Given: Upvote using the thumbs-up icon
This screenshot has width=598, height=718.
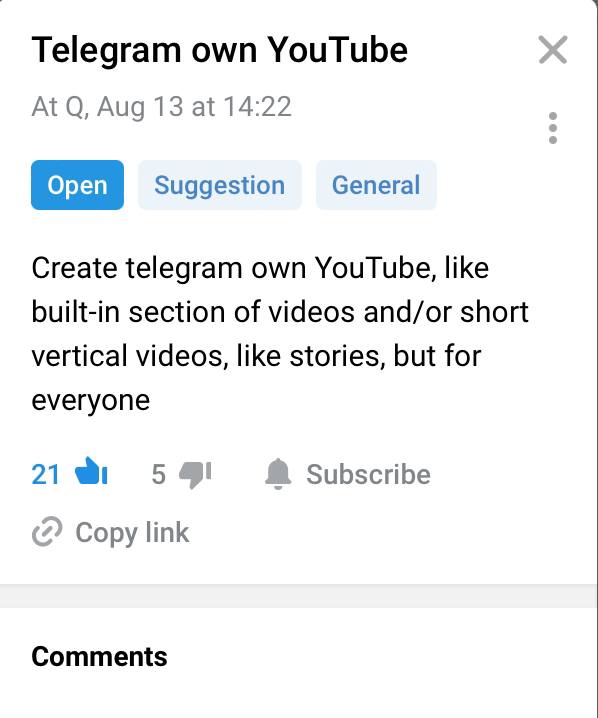Looking at the screenshot, I should pyautogui.click(x=91, y=472).
